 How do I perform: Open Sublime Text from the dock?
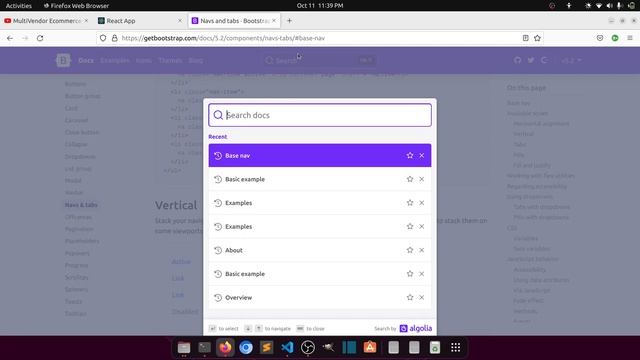pyautogui.click(x=267, y=347)
